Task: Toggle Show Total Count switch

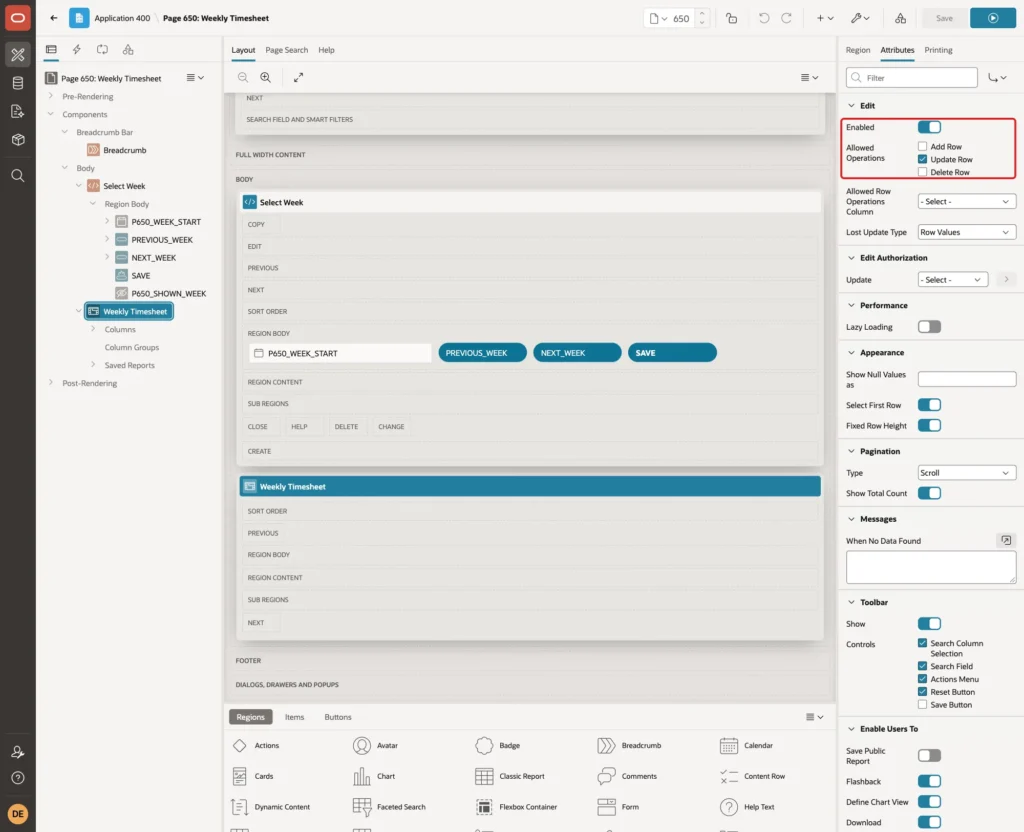Action: click(x=929, y=493)
